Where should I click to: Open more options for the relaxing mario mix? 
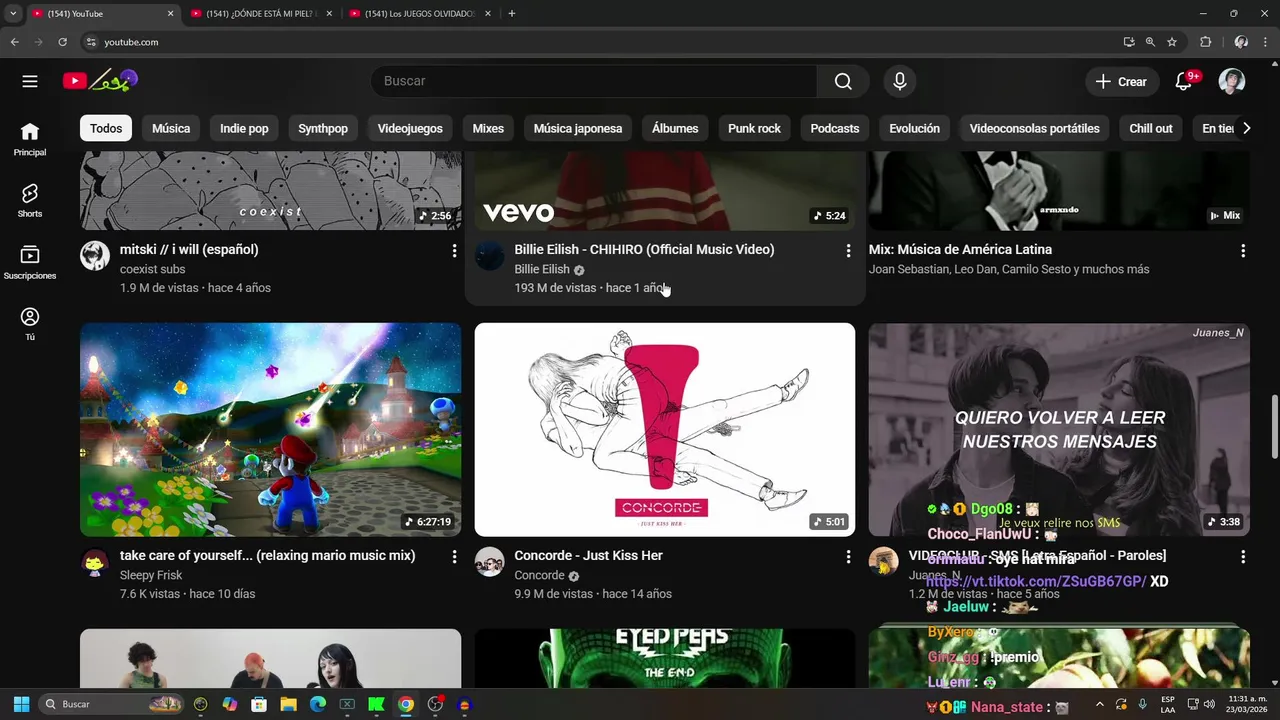tap(454, 557)
